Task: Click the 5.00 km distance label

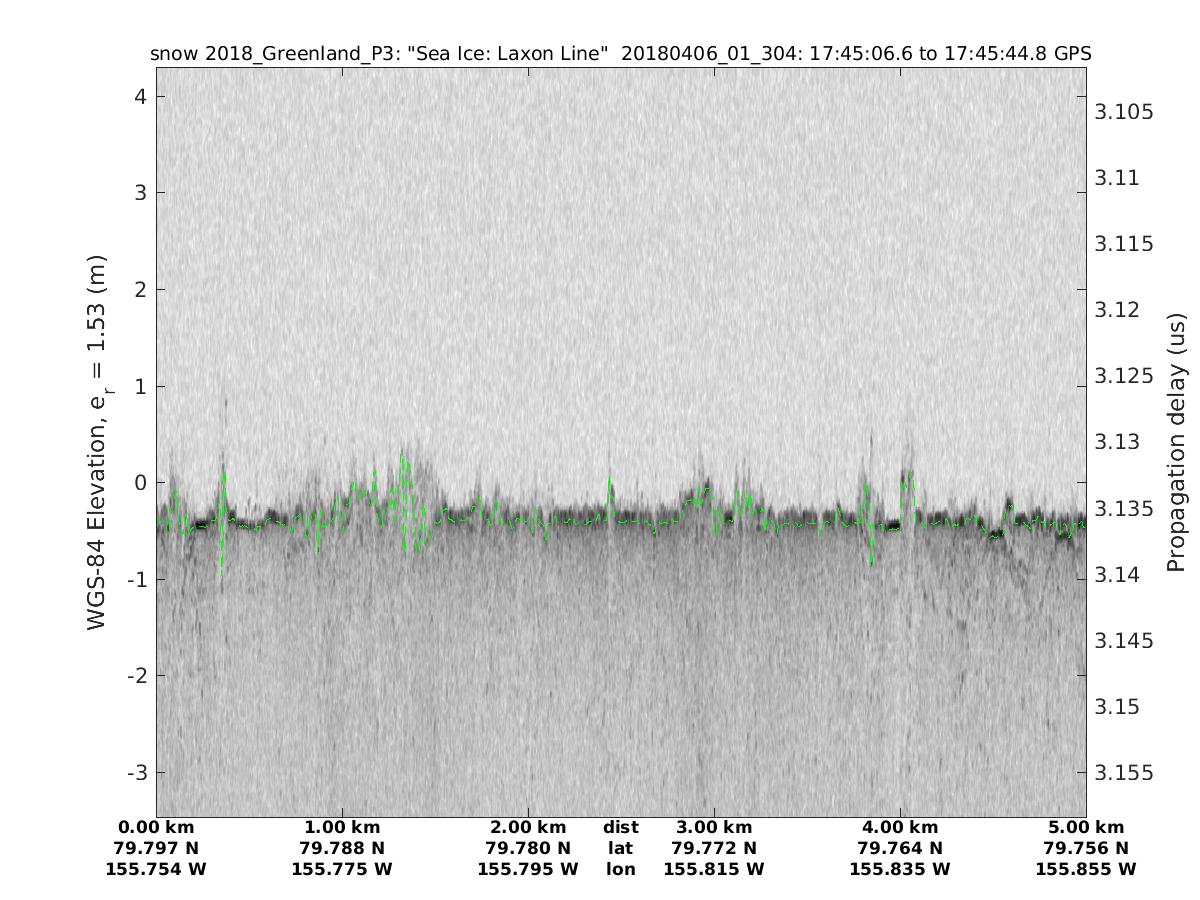Action: pos(1086,827)
